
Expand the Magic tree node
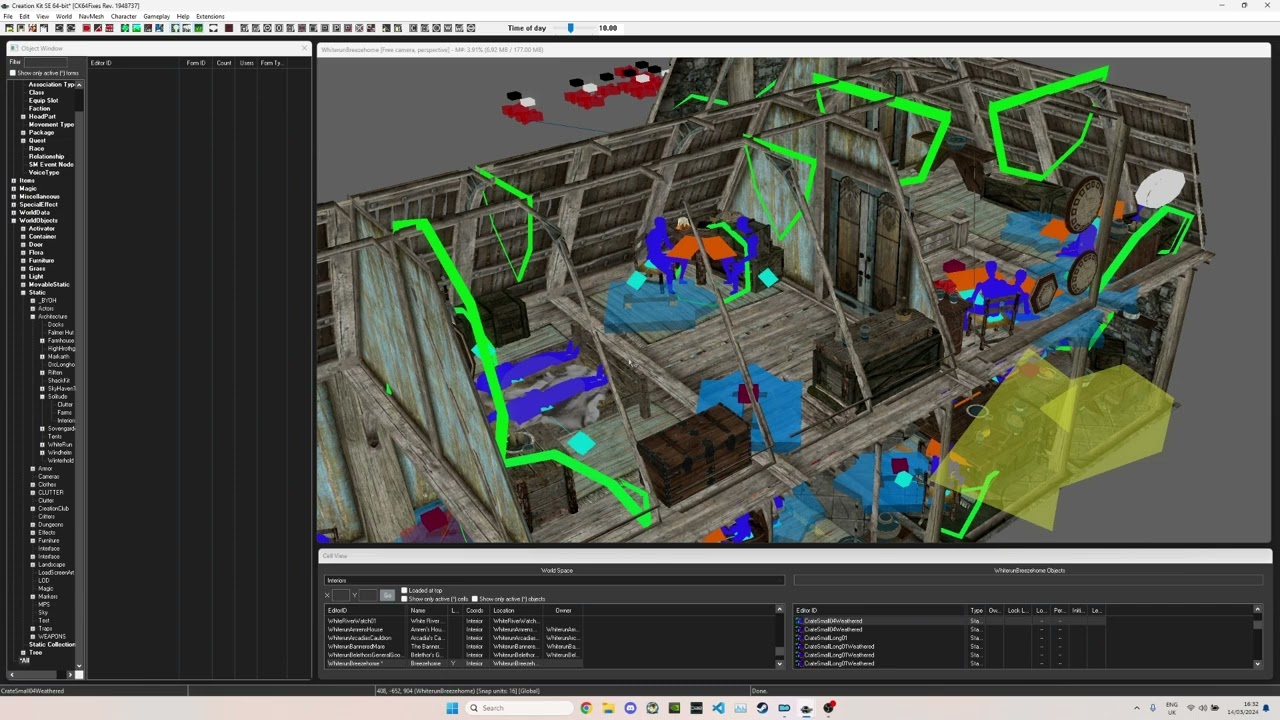pos(14,189)
